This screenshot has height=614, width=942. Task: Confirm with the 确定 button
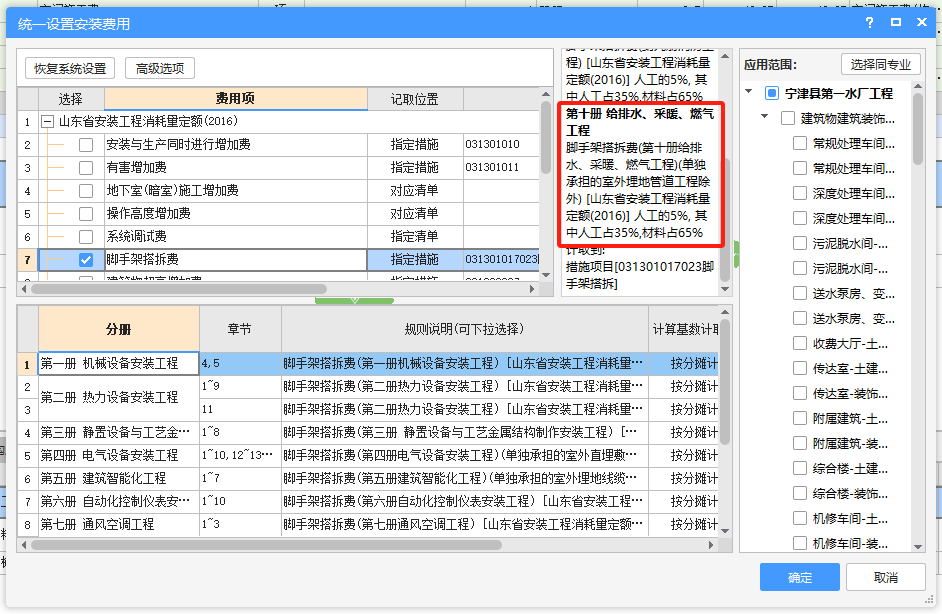click(x=799, y=577)
